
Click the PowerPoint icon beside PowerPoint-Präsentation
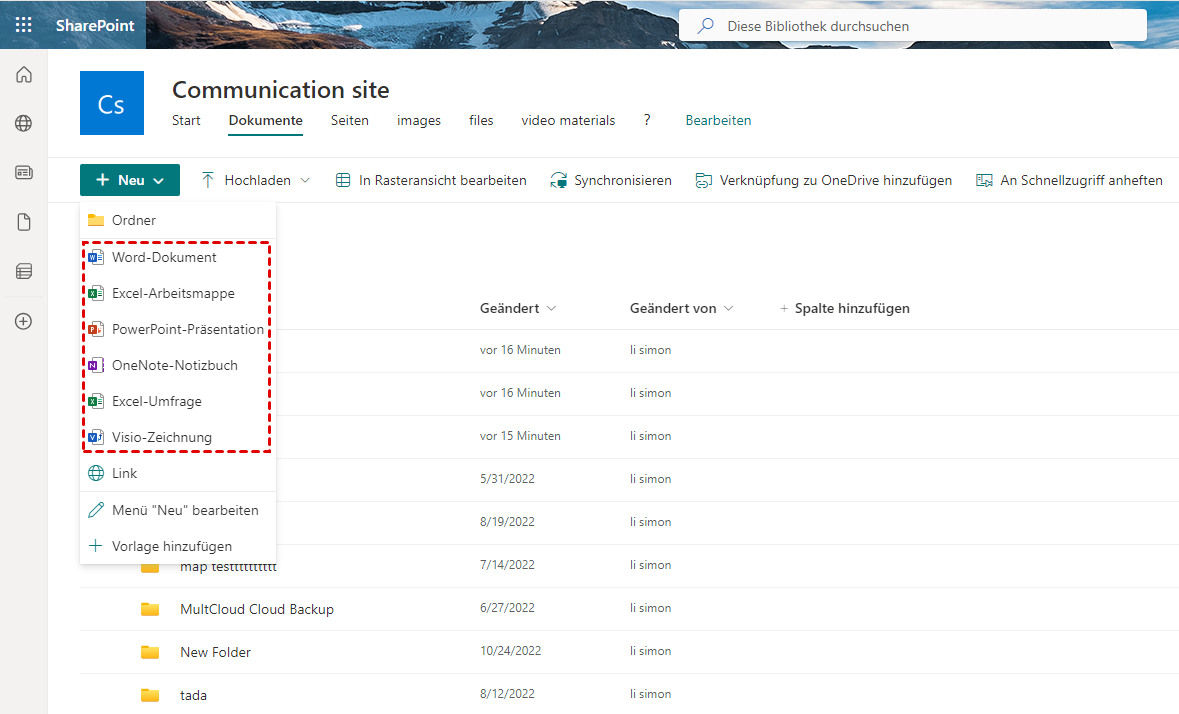95,329
